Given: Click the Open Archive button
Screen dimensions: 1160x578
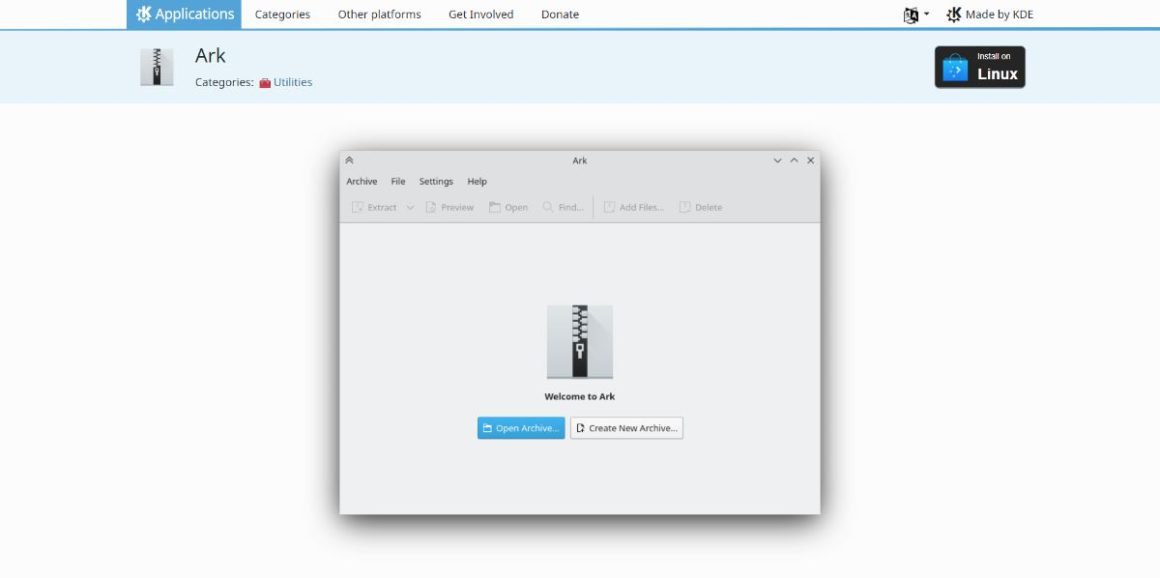Looking at the screenshot, I should 520,427.
